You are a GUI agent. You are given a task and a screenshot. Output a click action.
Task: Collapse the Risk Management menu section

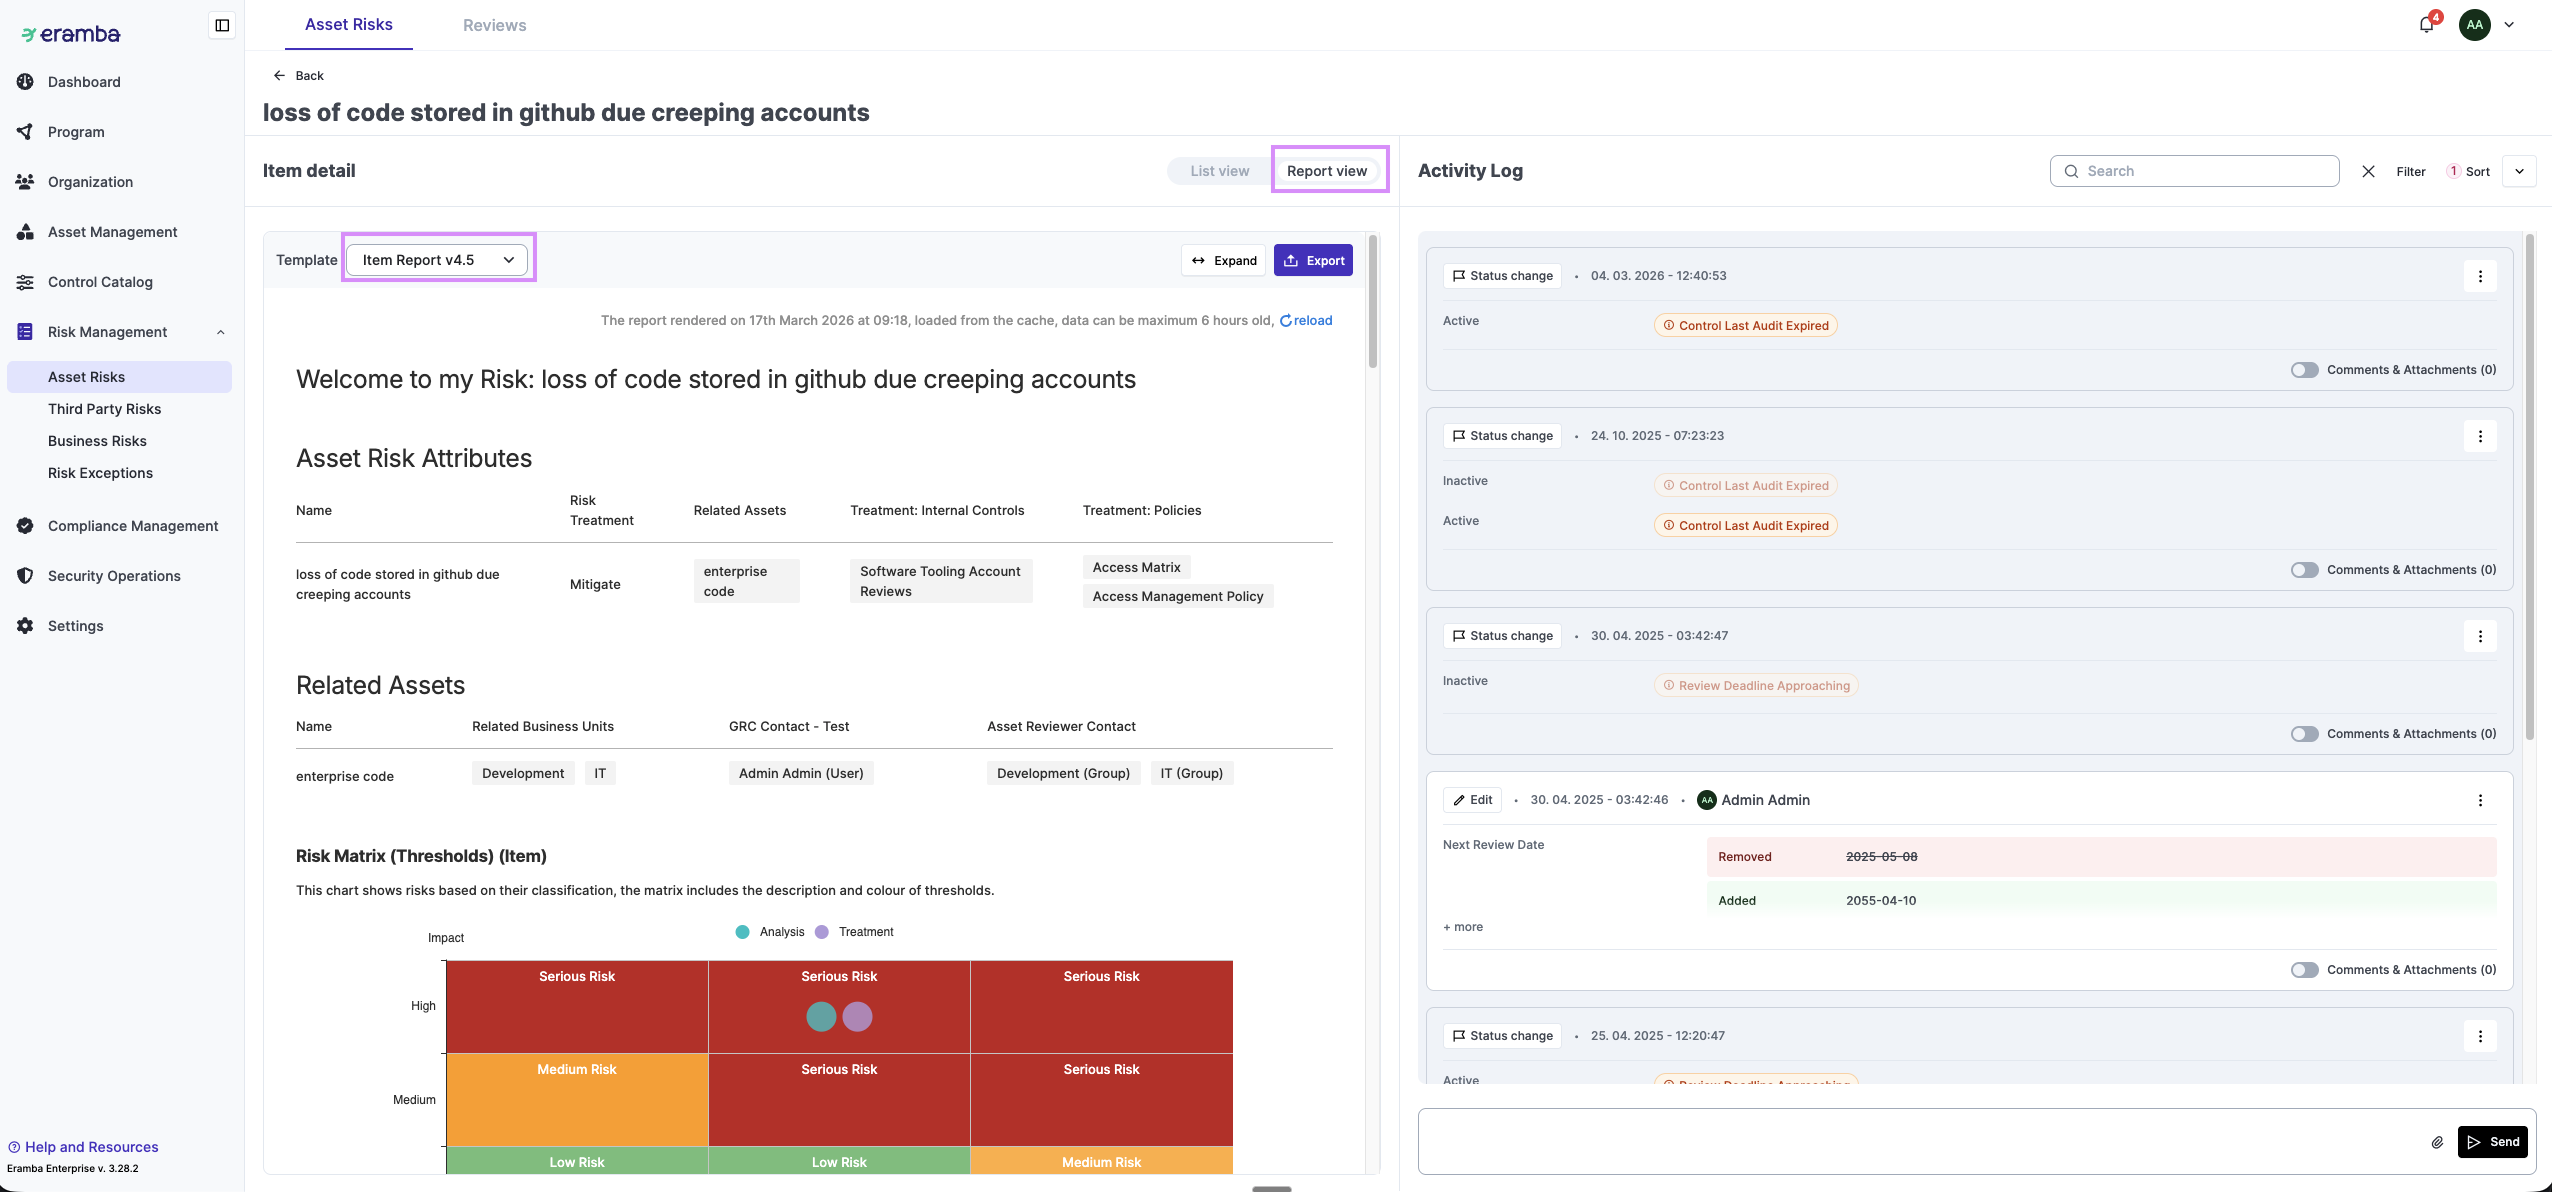coord(221,332)
